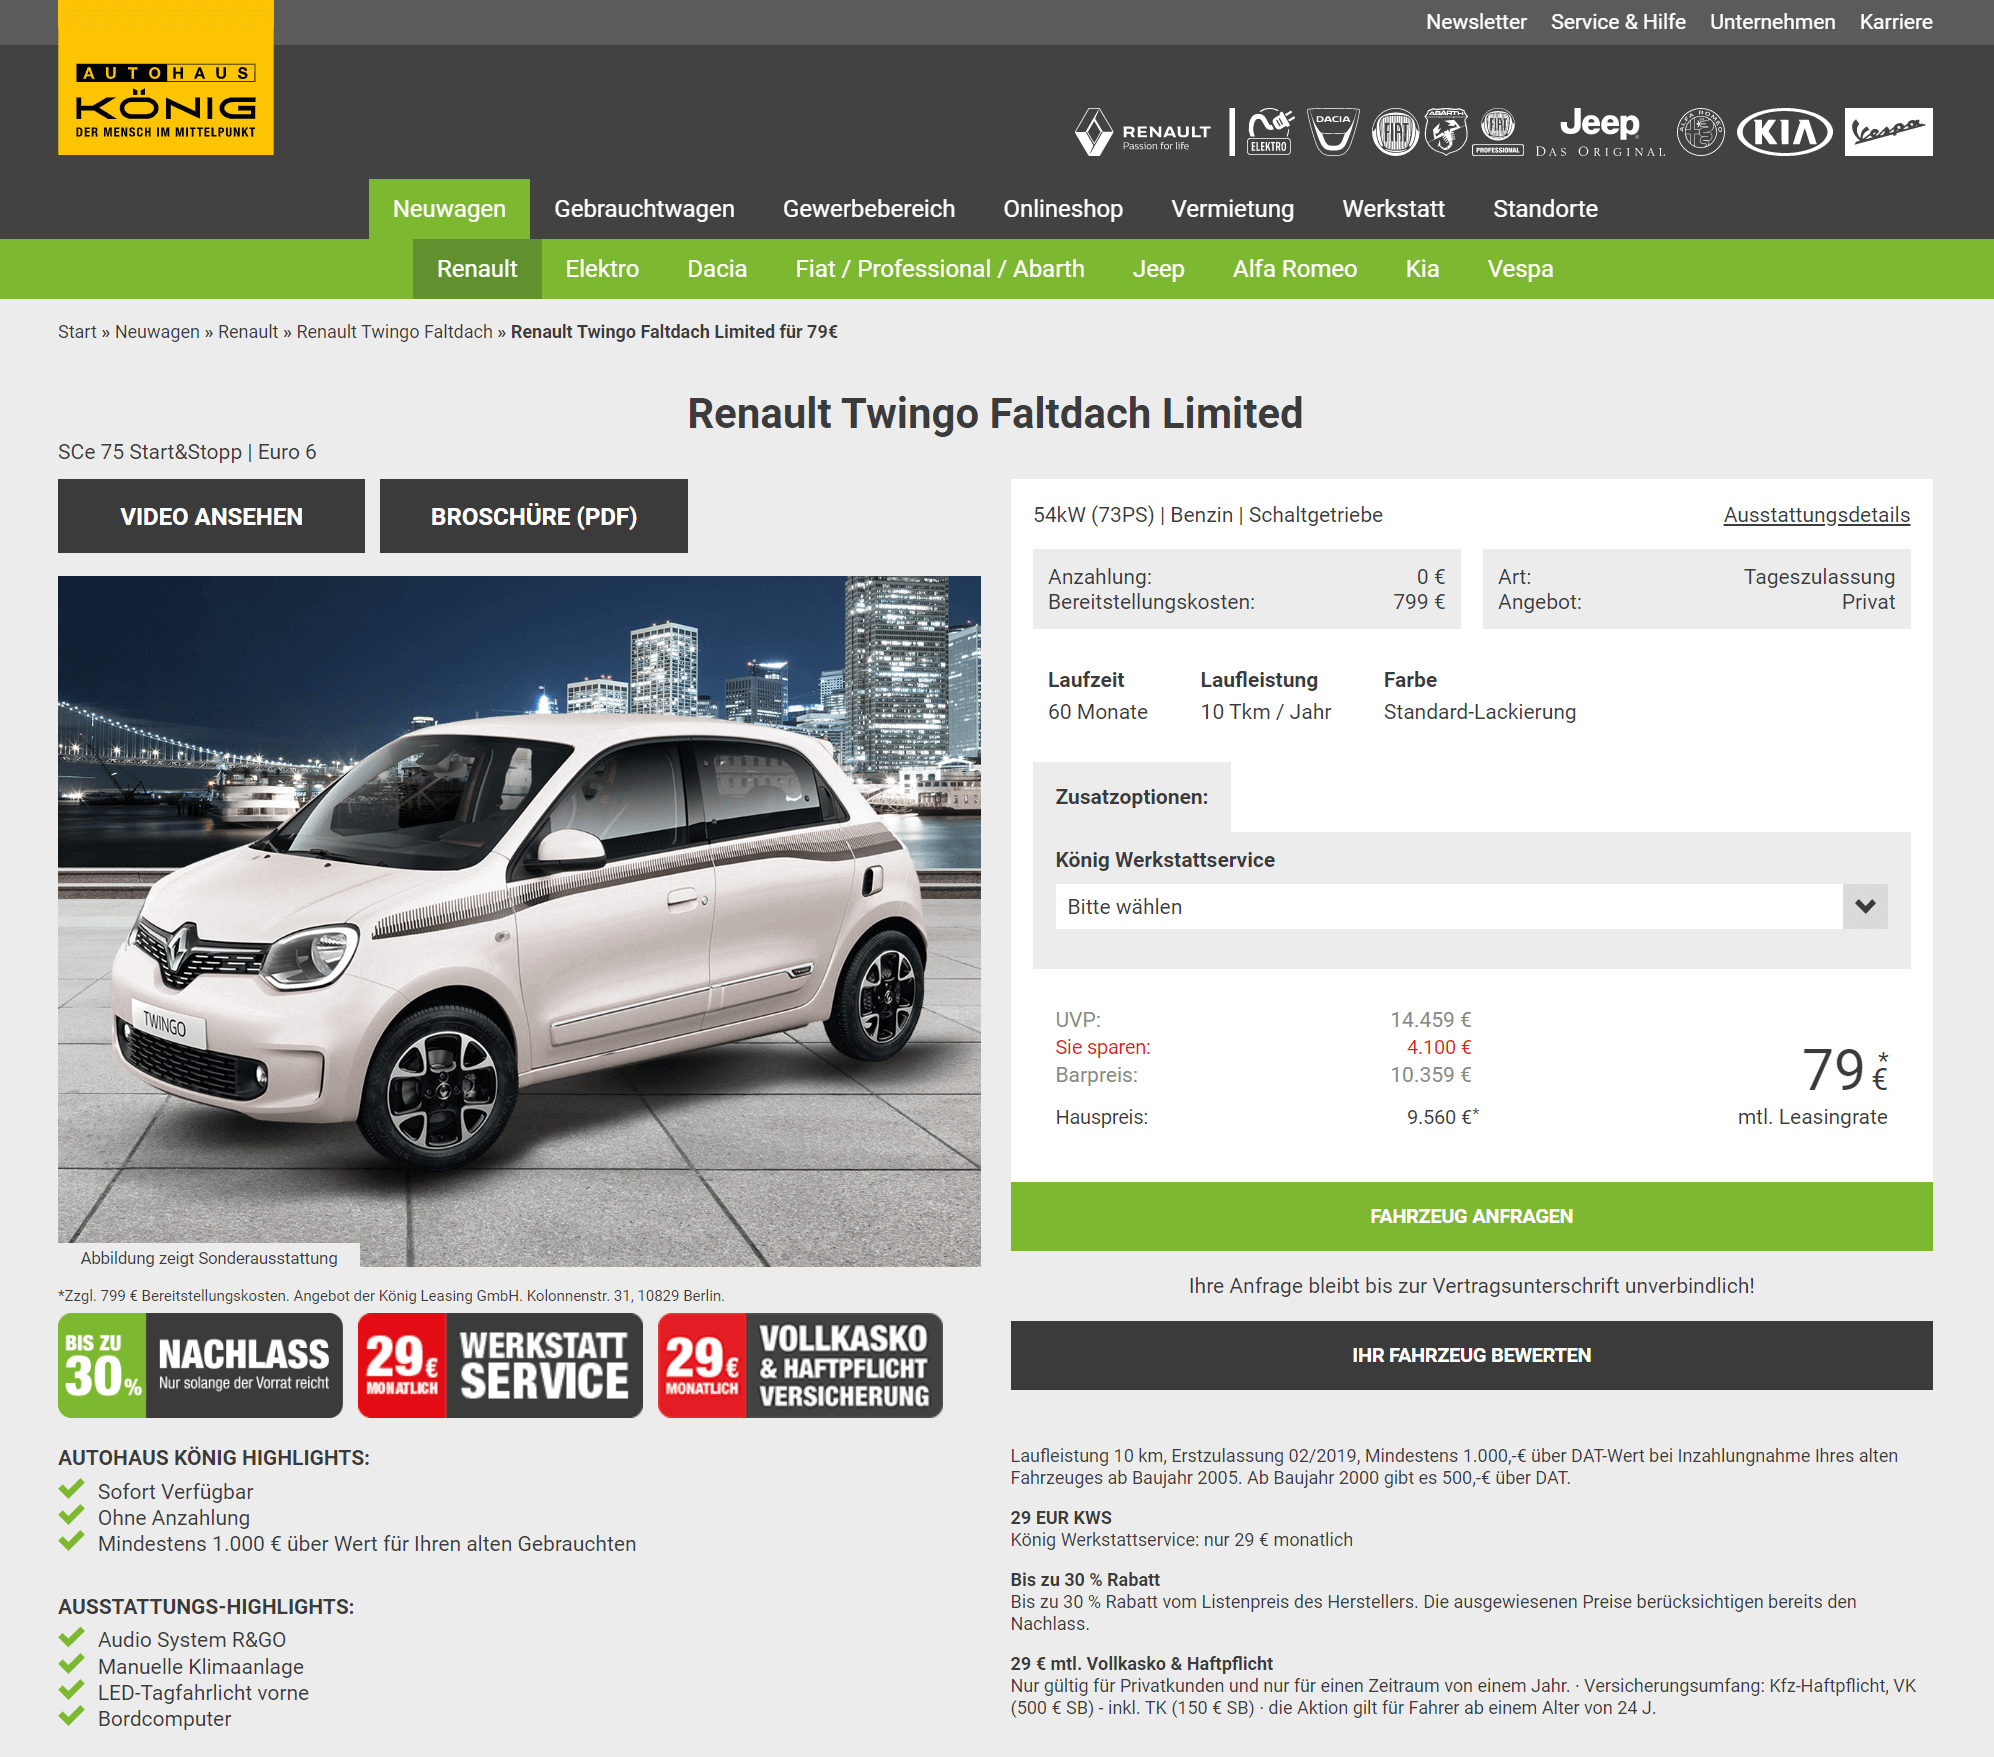
Task: Click the 'Zusatzoptionen:' tab label
Action: pos(1131,797)
